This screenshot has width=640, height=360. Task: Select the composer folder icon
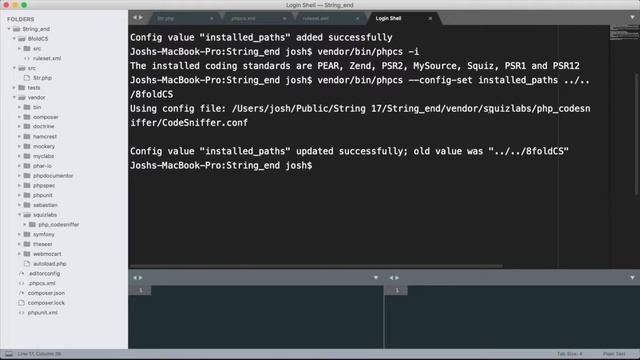coord(27,117)
